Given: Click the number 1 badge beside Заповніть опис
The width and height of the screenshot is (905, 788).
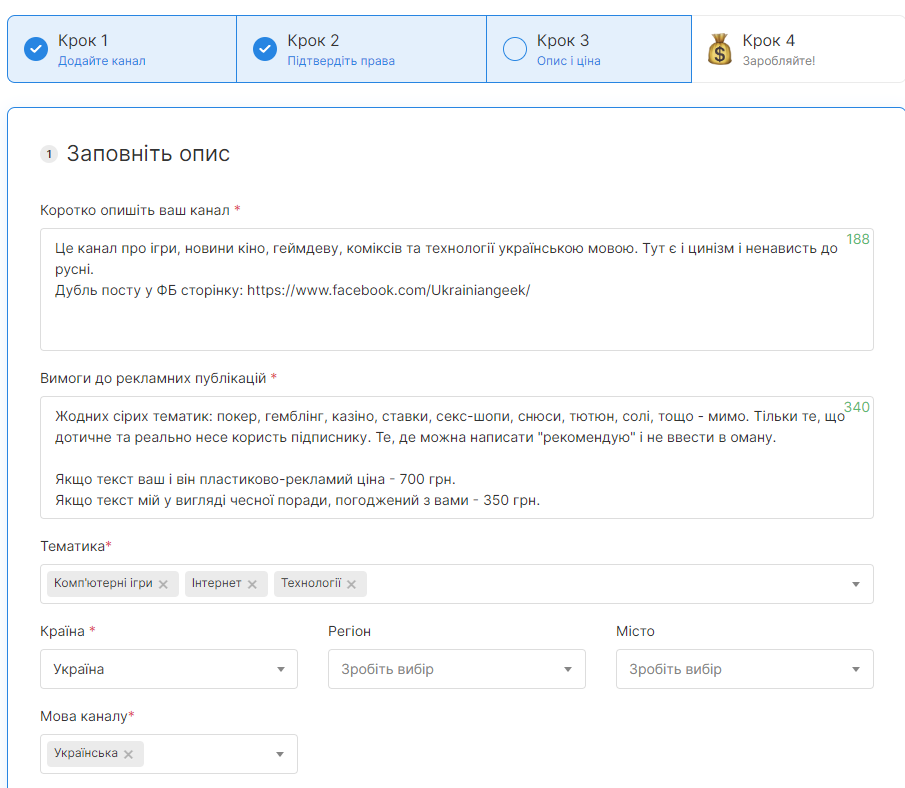Looking at the screenshot, I should (49, 154).
